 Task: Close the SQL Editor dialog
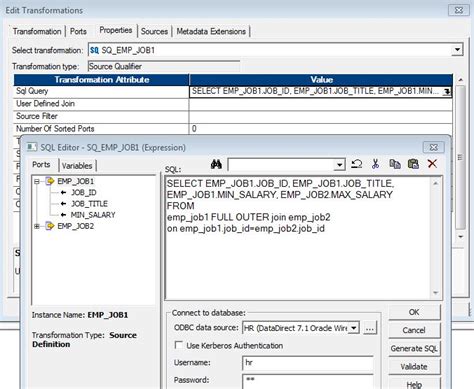[433, 147]
